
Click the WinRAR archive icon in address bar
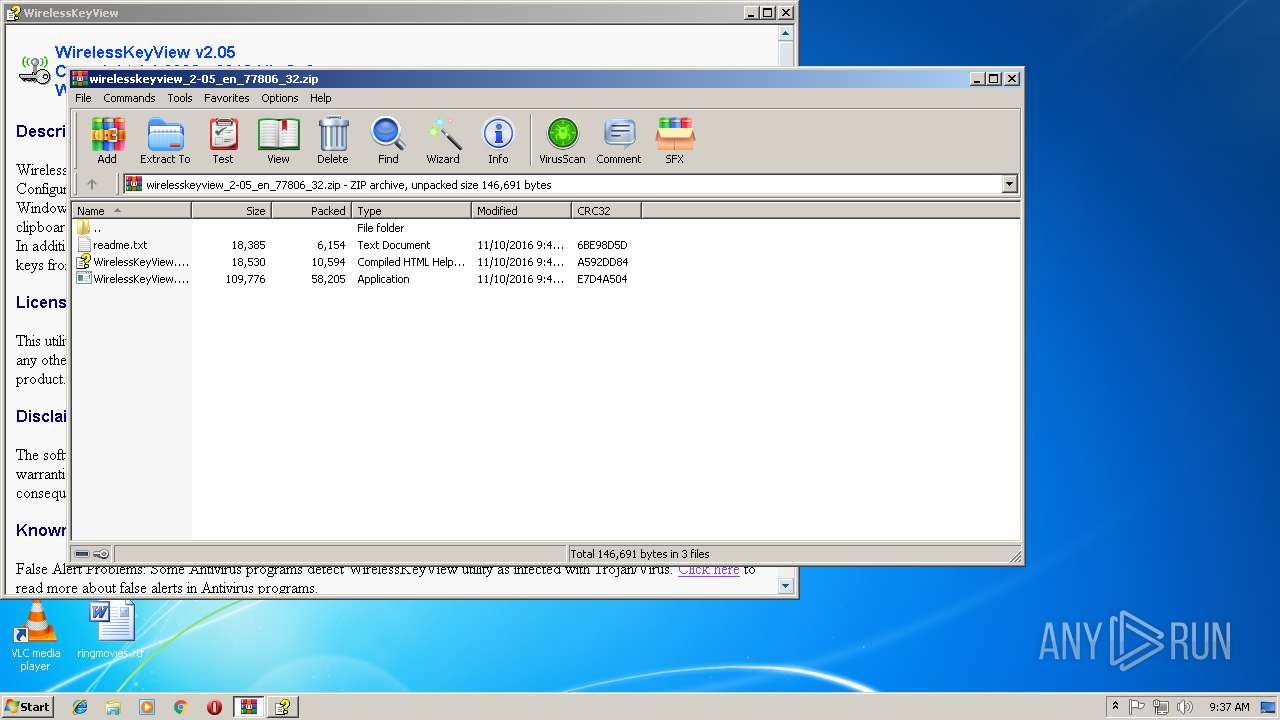tap(134, 184)
